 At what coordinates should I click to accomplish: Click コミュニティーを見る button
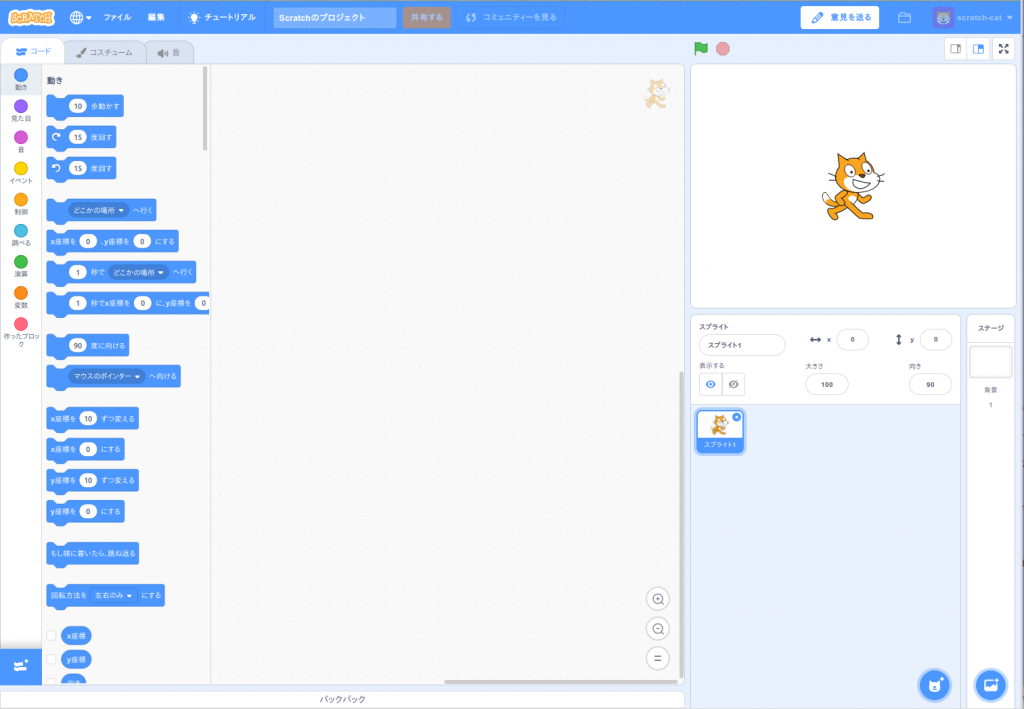pos(511,18)
